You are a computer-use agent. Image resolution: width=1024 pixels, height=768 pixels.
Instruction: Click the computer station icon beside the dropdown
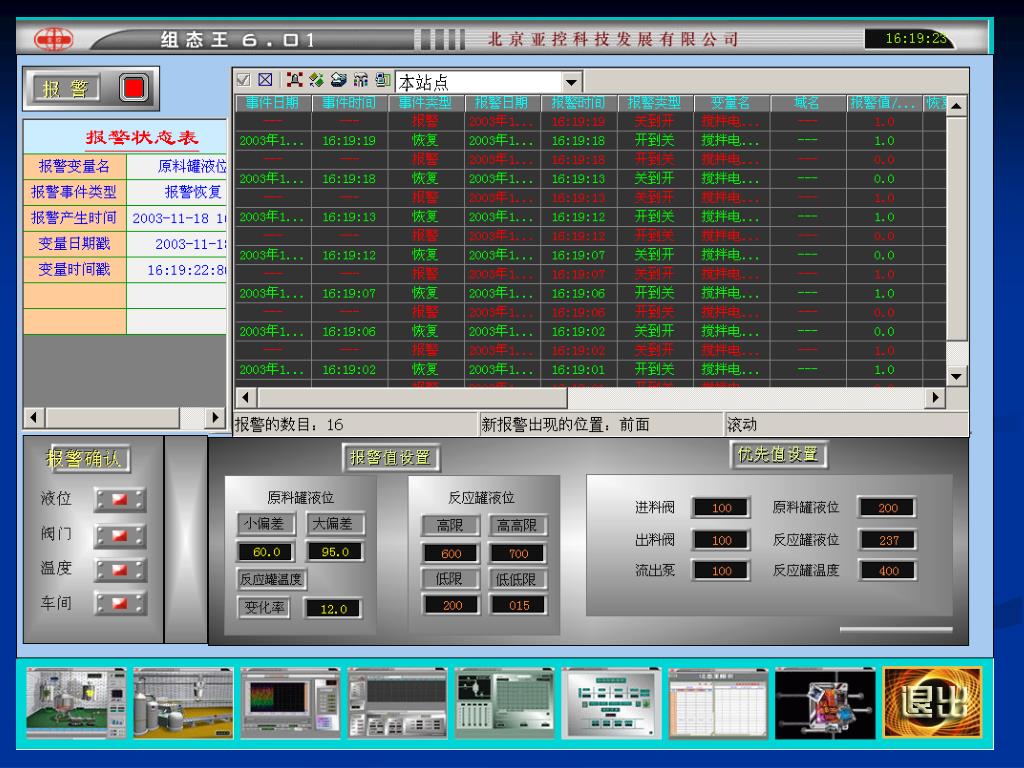pos(383,80)
